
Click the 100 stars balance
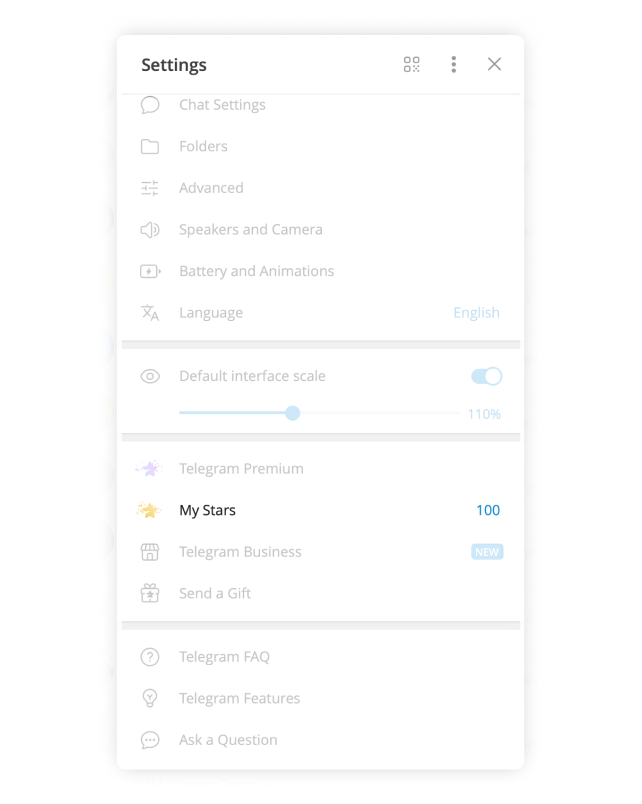488,510
